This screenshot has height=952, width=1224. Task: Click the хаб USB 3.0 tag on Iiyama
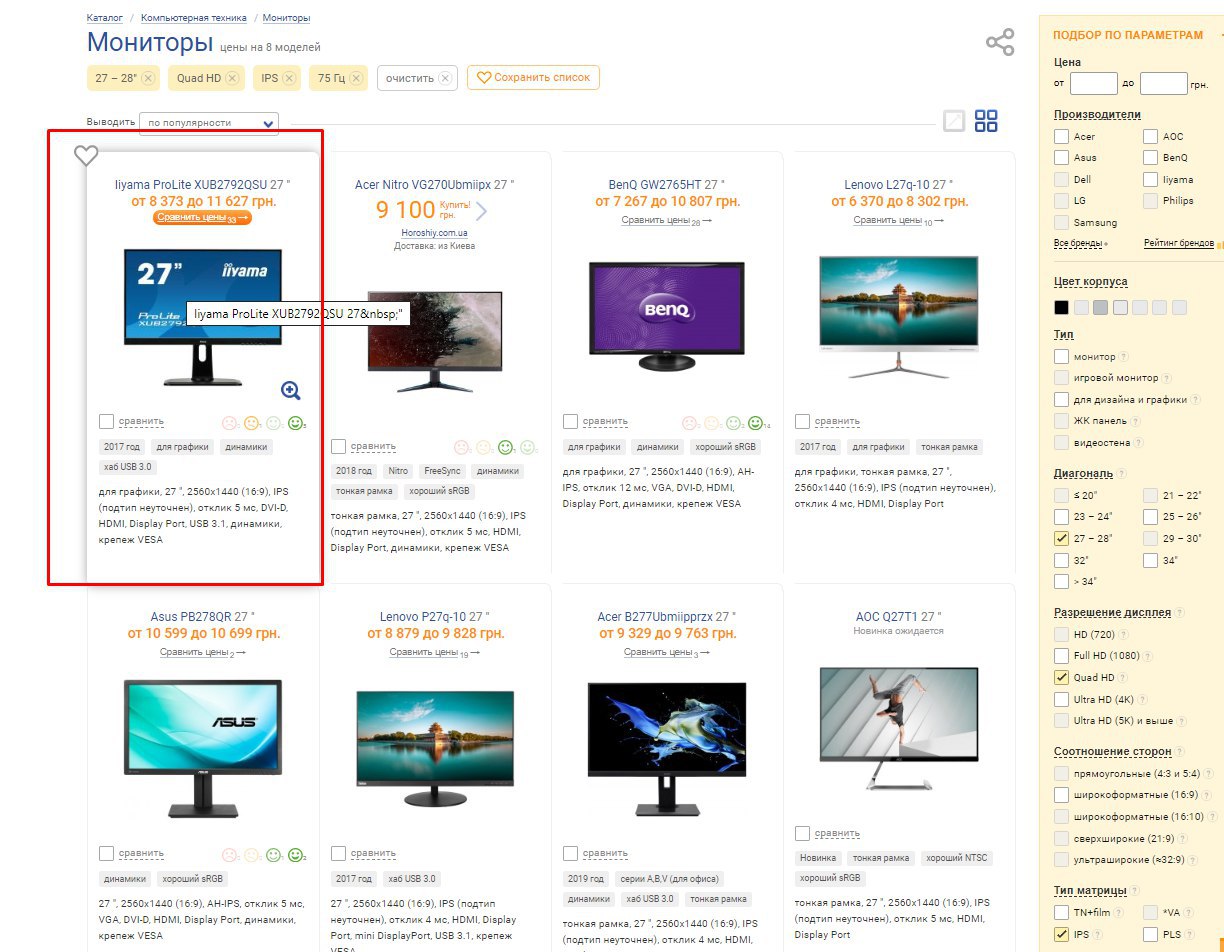click(127, 467)
